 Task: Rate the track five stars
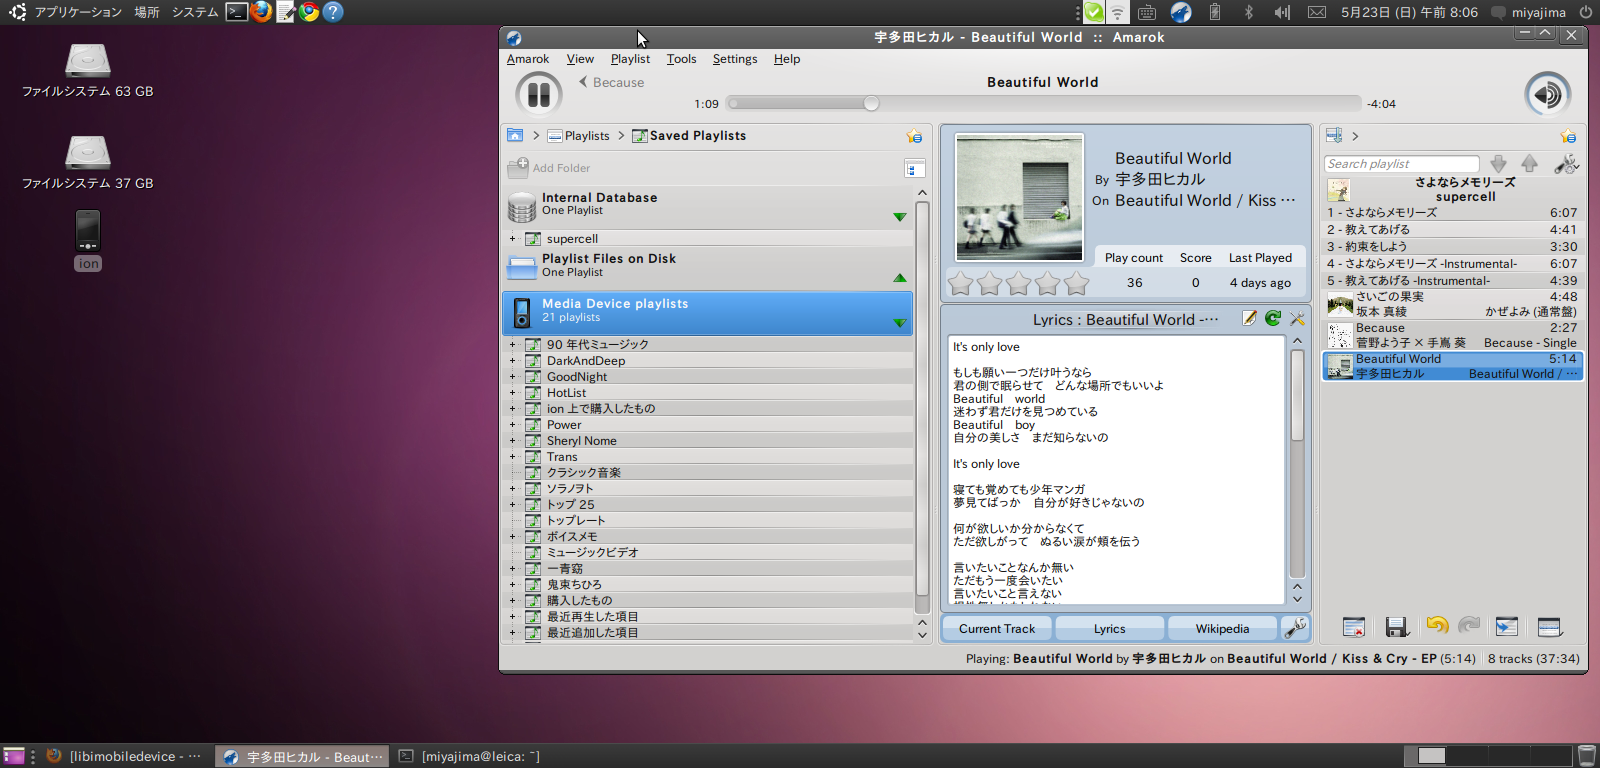click(x=1076, y=284)
